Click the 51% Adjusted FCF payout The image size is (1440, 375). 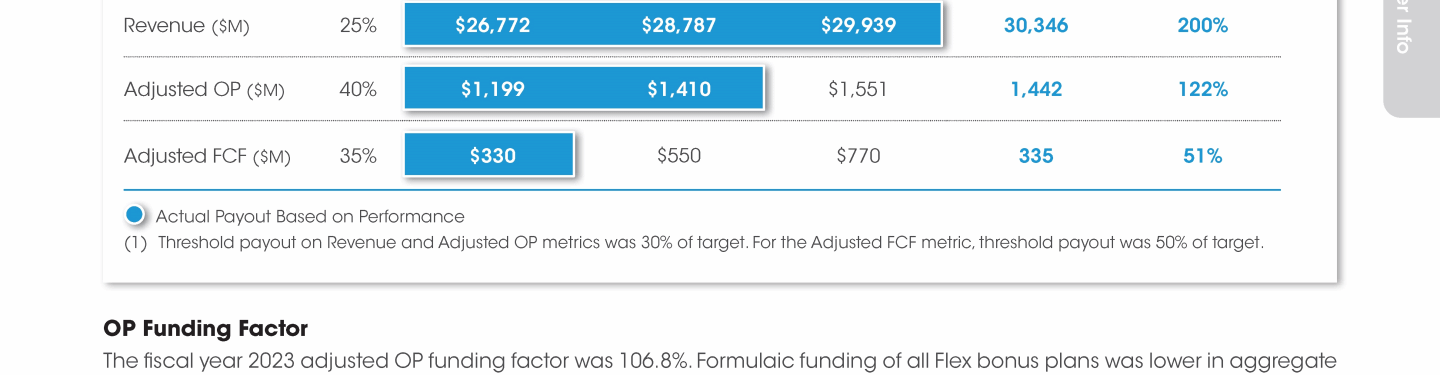[1203, 156]
